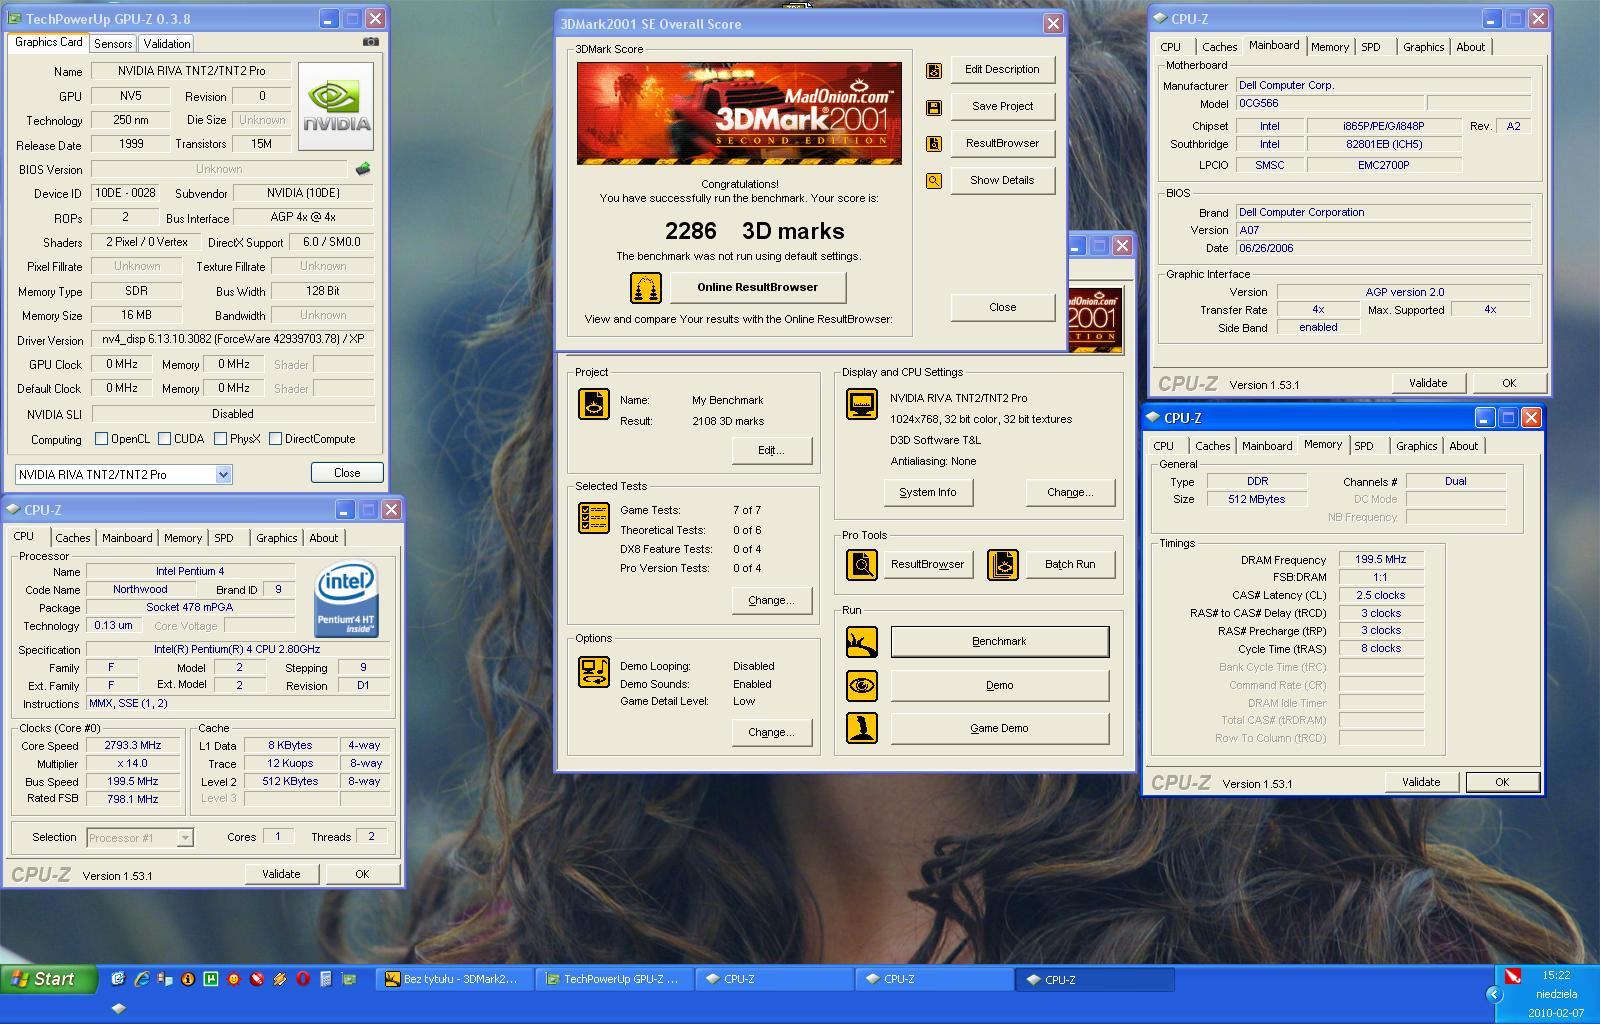This screenshot has width=1600, height=1024.
Task: Click the red system tray icon
Action: tap(1513, 975)
